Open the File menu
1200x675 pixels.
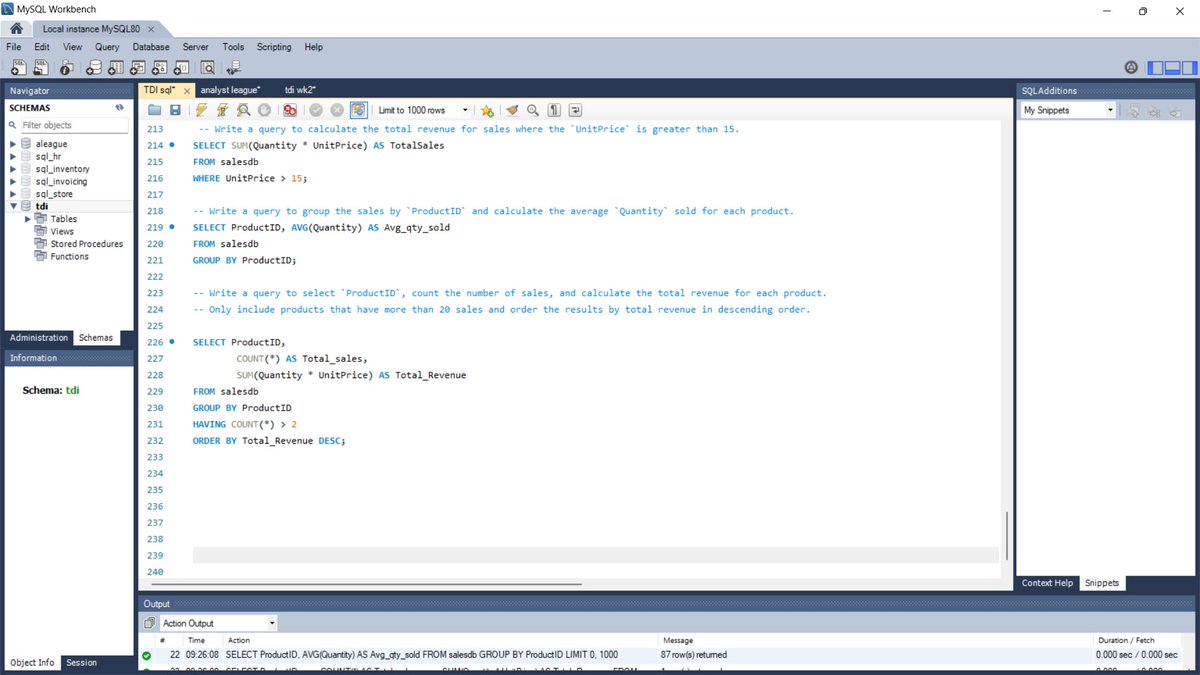(x=14, y=47)
